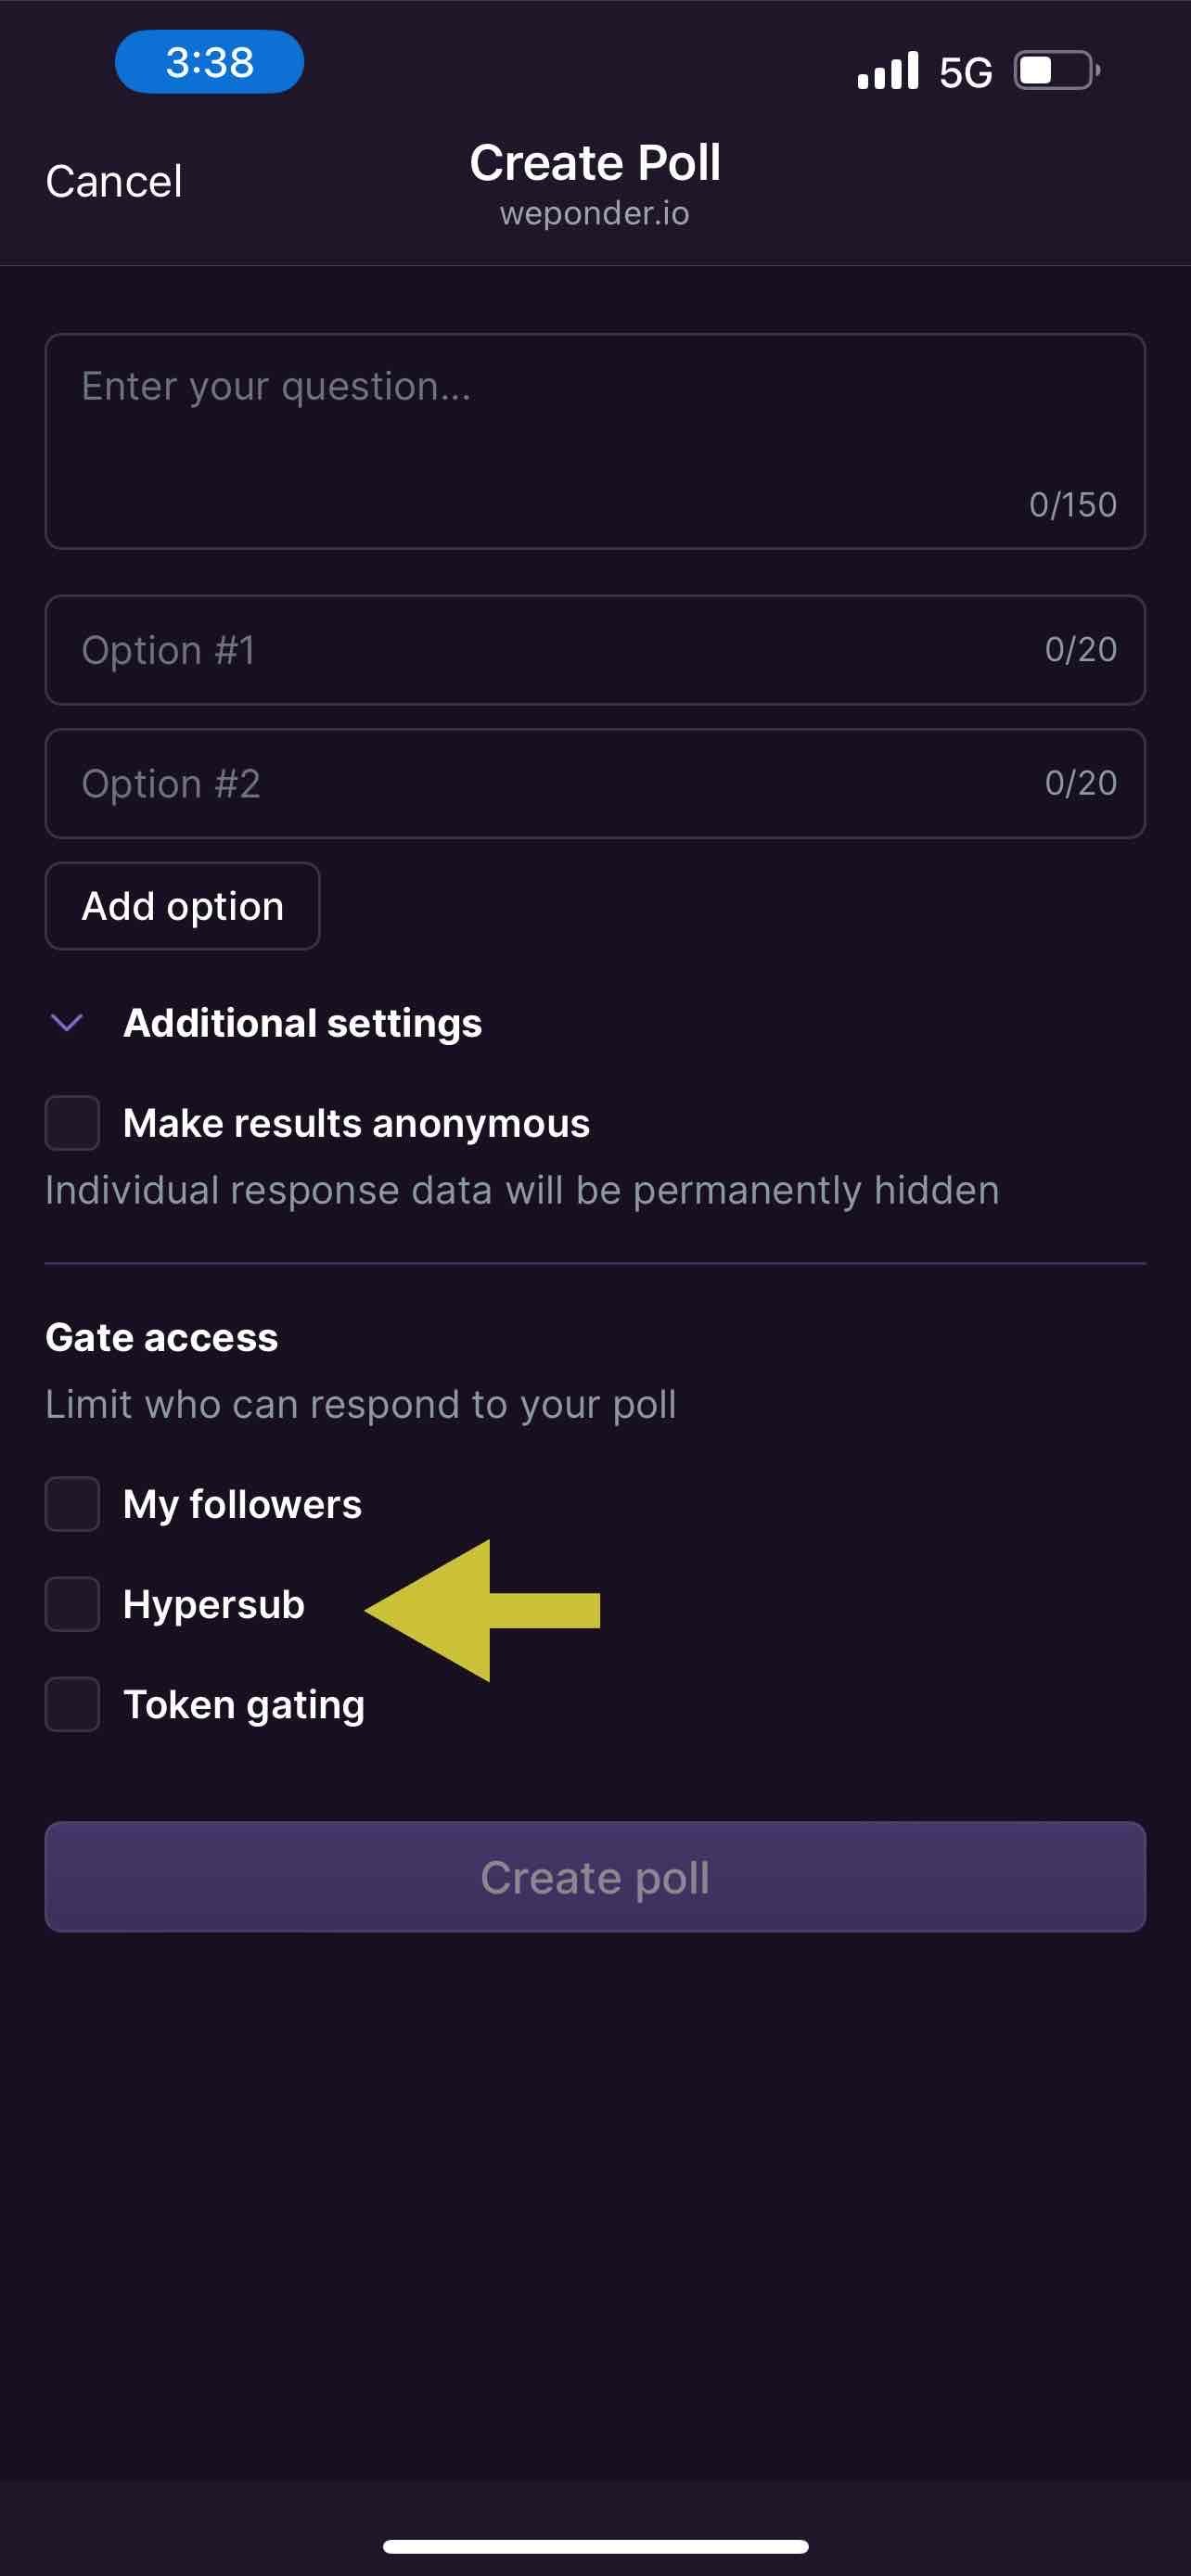
Task: Tap the cellular signal bars icon
Action: click(x=887, y=71)
